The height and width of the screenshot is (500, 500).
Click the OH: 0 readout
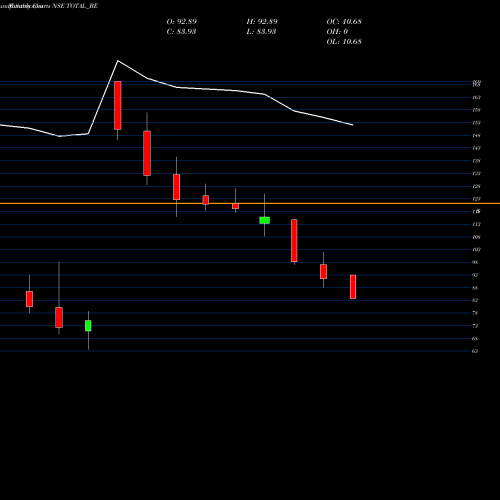[337, 32]
